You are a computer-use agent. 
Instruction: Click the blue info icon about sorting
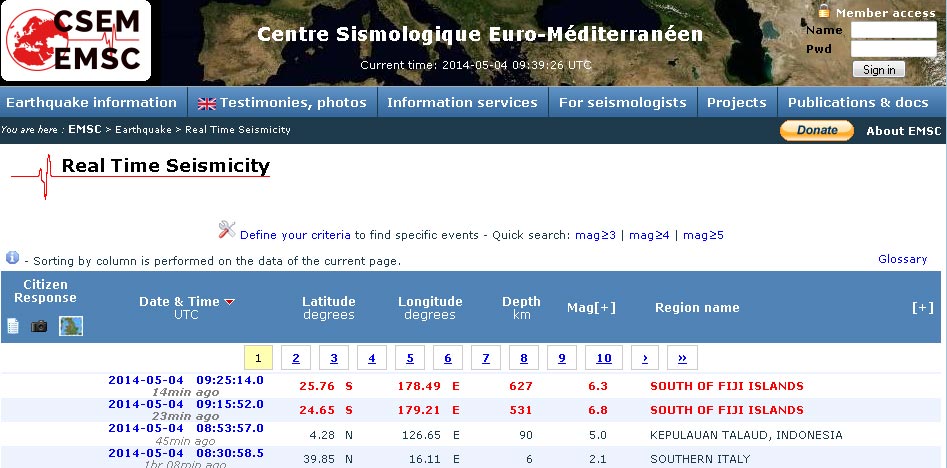(12, 258)
